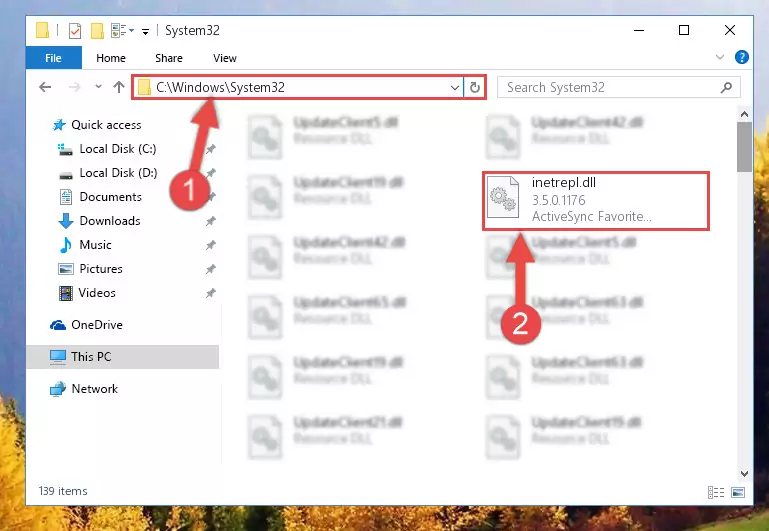The image size is (769, 531).
Task: Click the pin icon beside Downloads
Action: click(211, 221)
